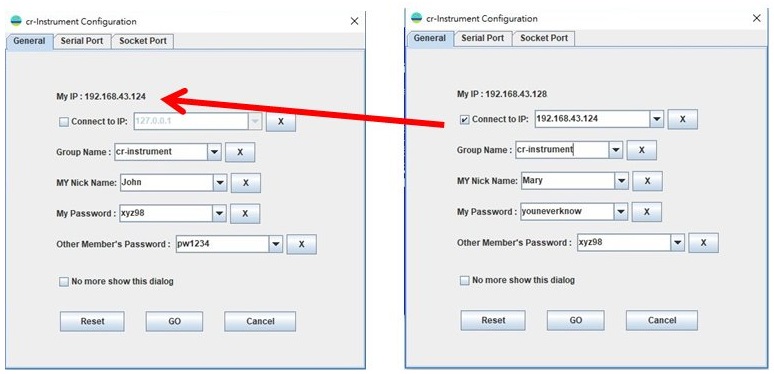Close the left cr-Instrument Configuration window
Screen dimensions: 774x374
point(354,21)
